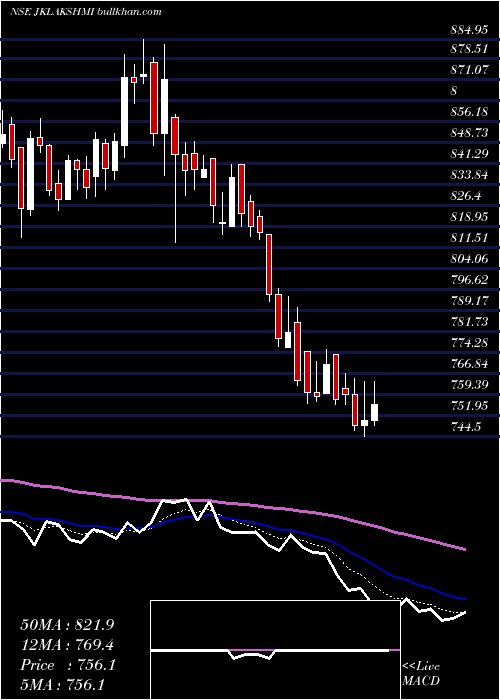Screen dimensions: 500x700
Task: Click the 833.84 price axis label
Action: pos(469,175)
